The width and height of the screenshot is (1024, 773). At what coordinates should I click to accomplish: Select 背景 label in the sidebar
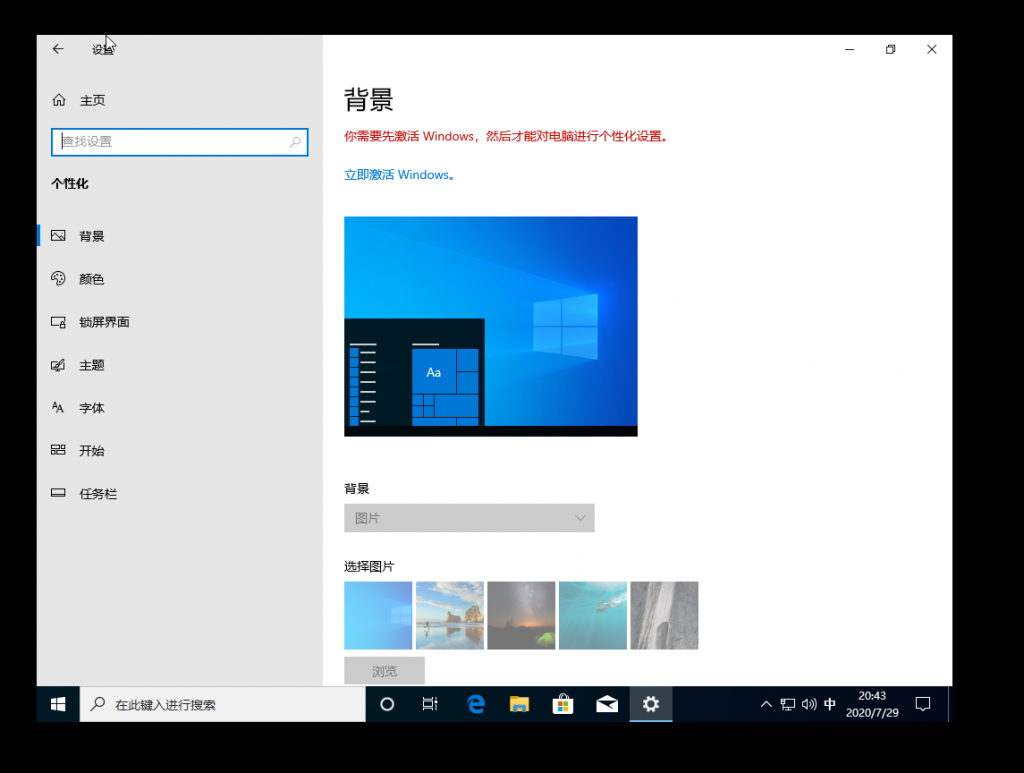pyautogui.click(x=91, y=236)
